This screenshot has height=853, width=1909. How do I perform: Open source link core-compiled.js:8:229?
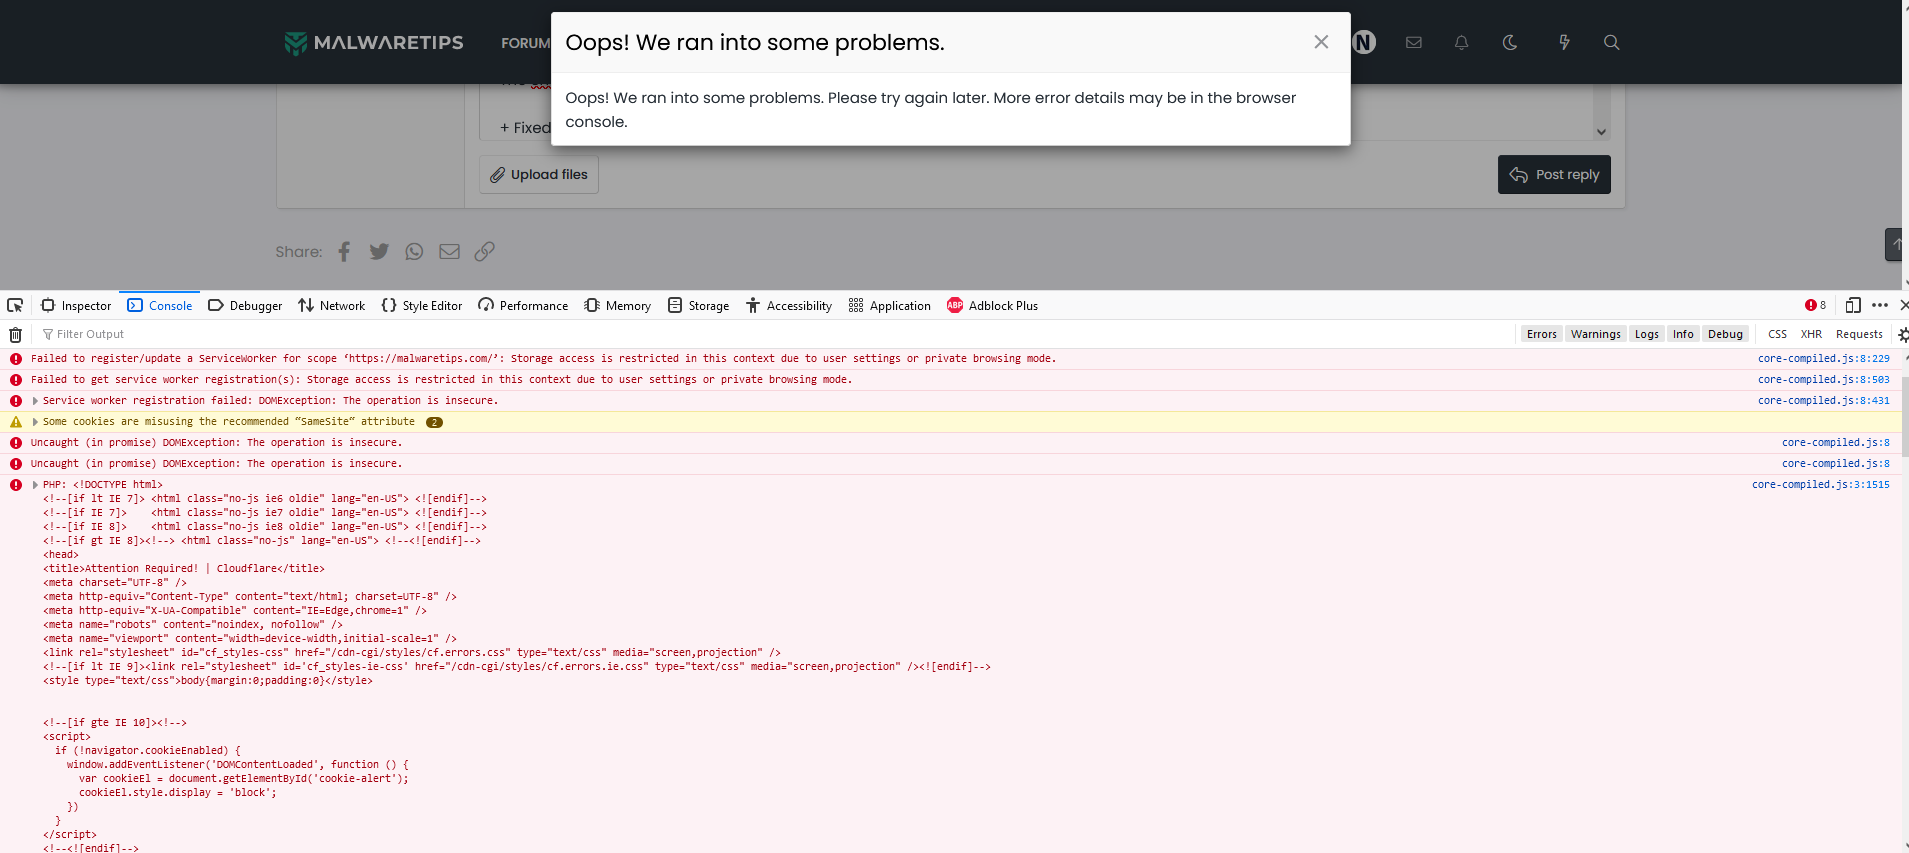(1824, 359)
